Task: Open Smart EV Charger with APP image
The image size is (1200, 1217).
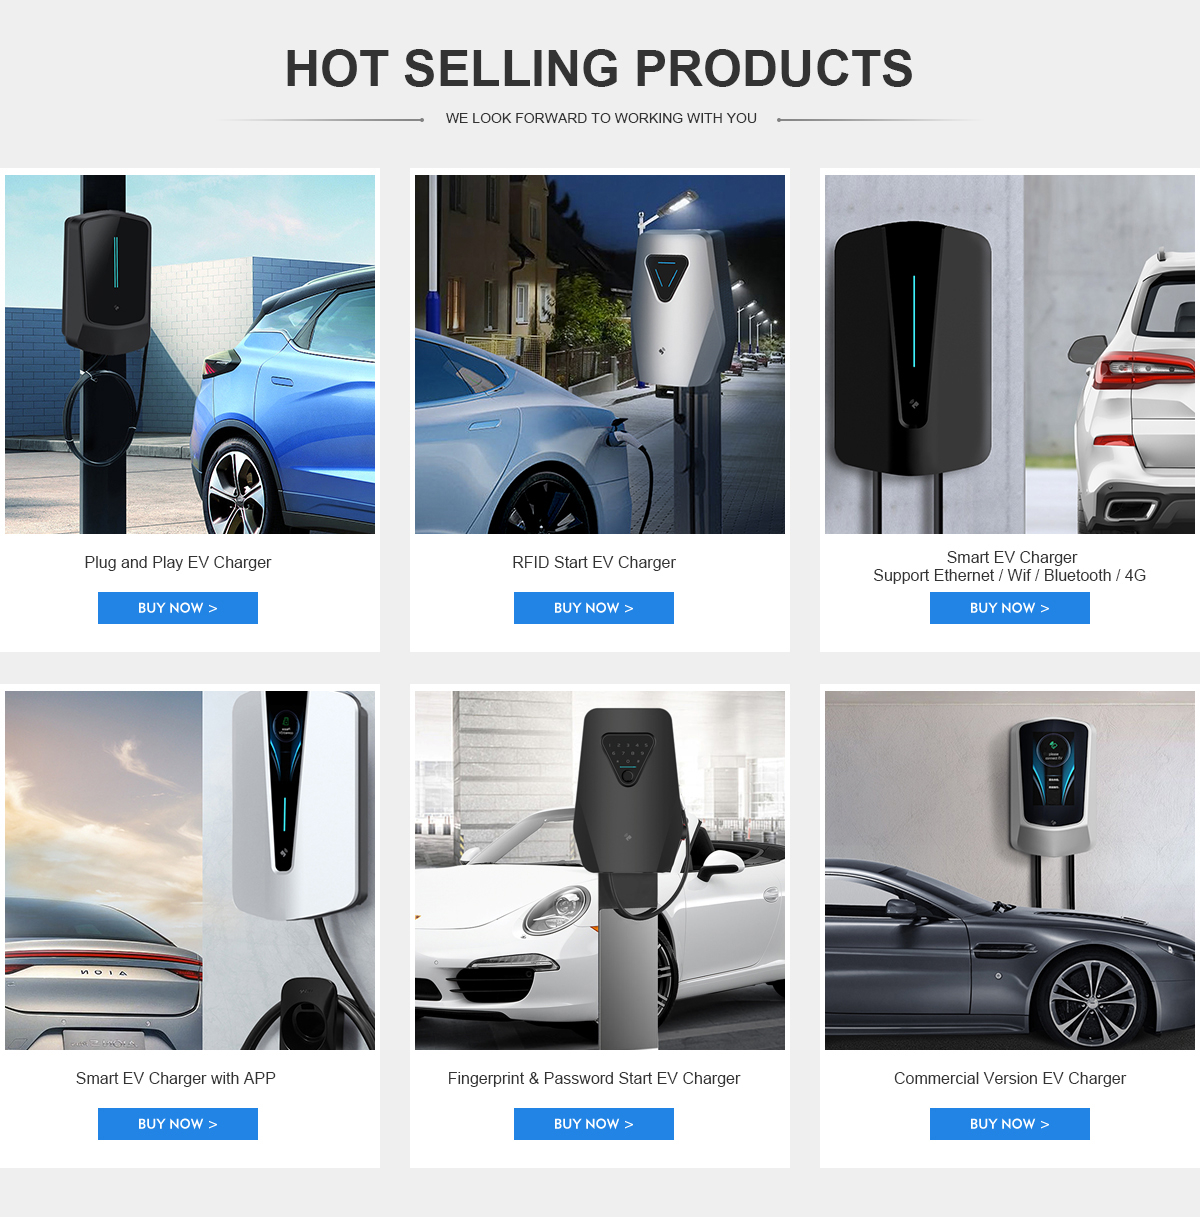Action: (x=190, y=870)
